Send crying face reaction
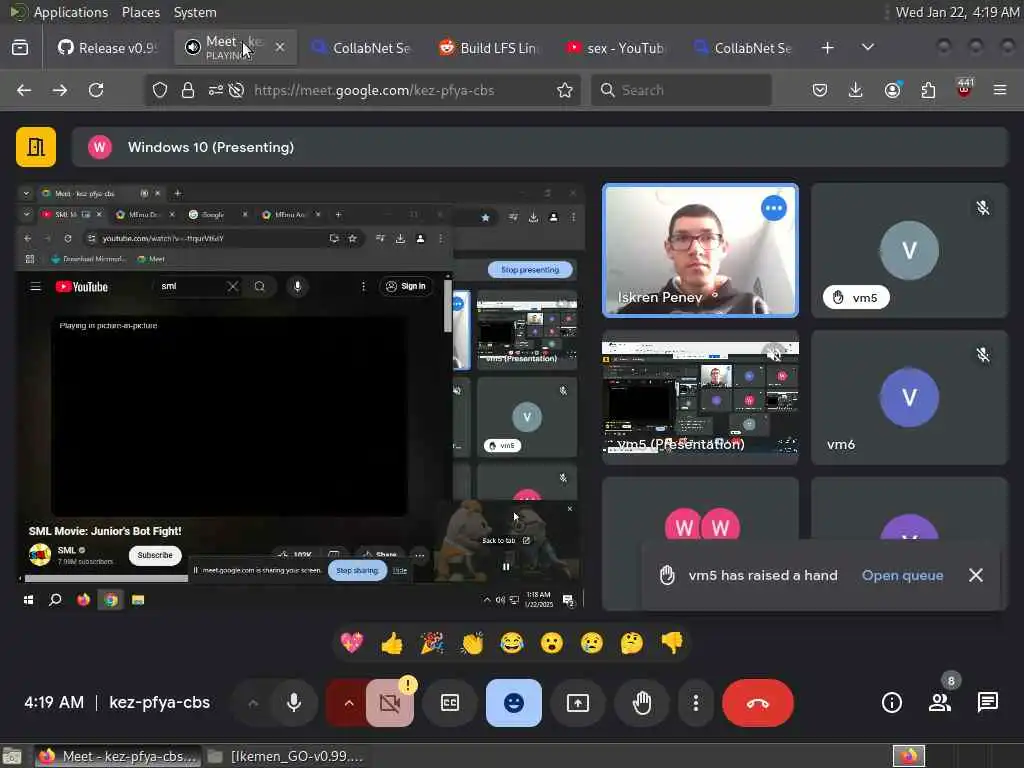Image resolution: width=1024 pixels, height=768 pixels. pyautogui.click(x=592, y=643)
